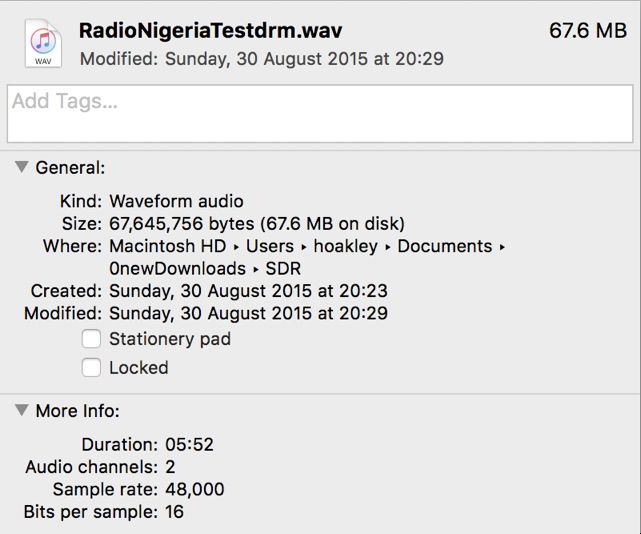Select the Sample rate value 48,000
Viewport: 641px width, 534px height.
click(195, 489)
